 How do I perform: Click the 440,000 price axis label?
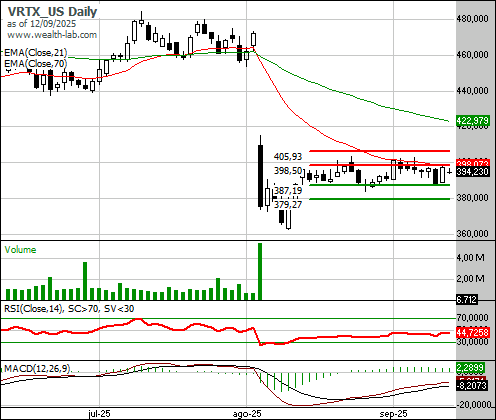click(x=472, y=90)
